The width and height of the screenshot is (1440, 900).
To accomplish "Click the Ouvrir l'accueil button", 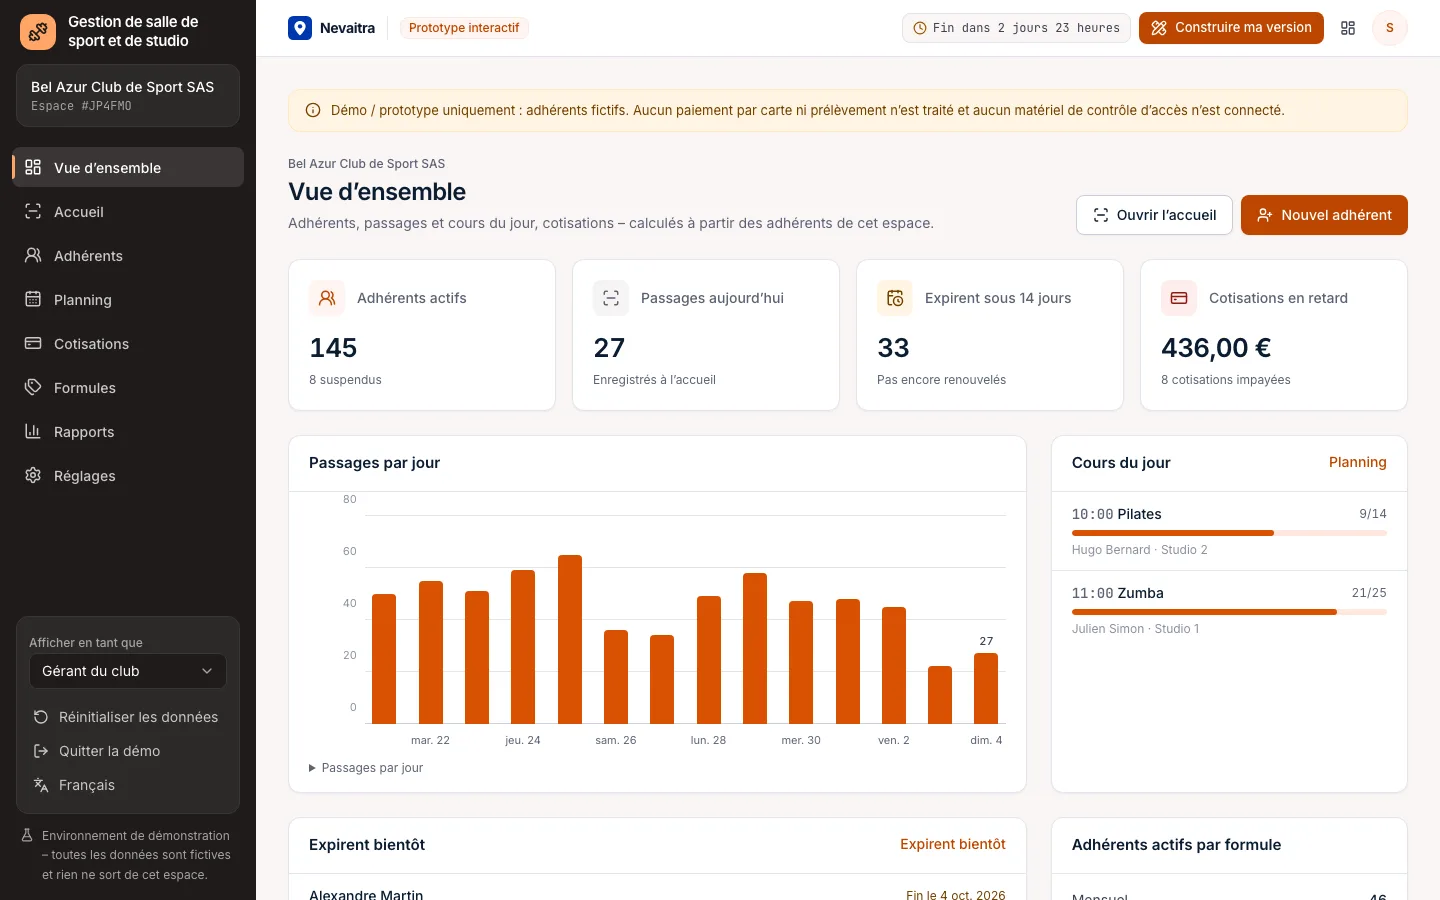I will point(1154,215).
